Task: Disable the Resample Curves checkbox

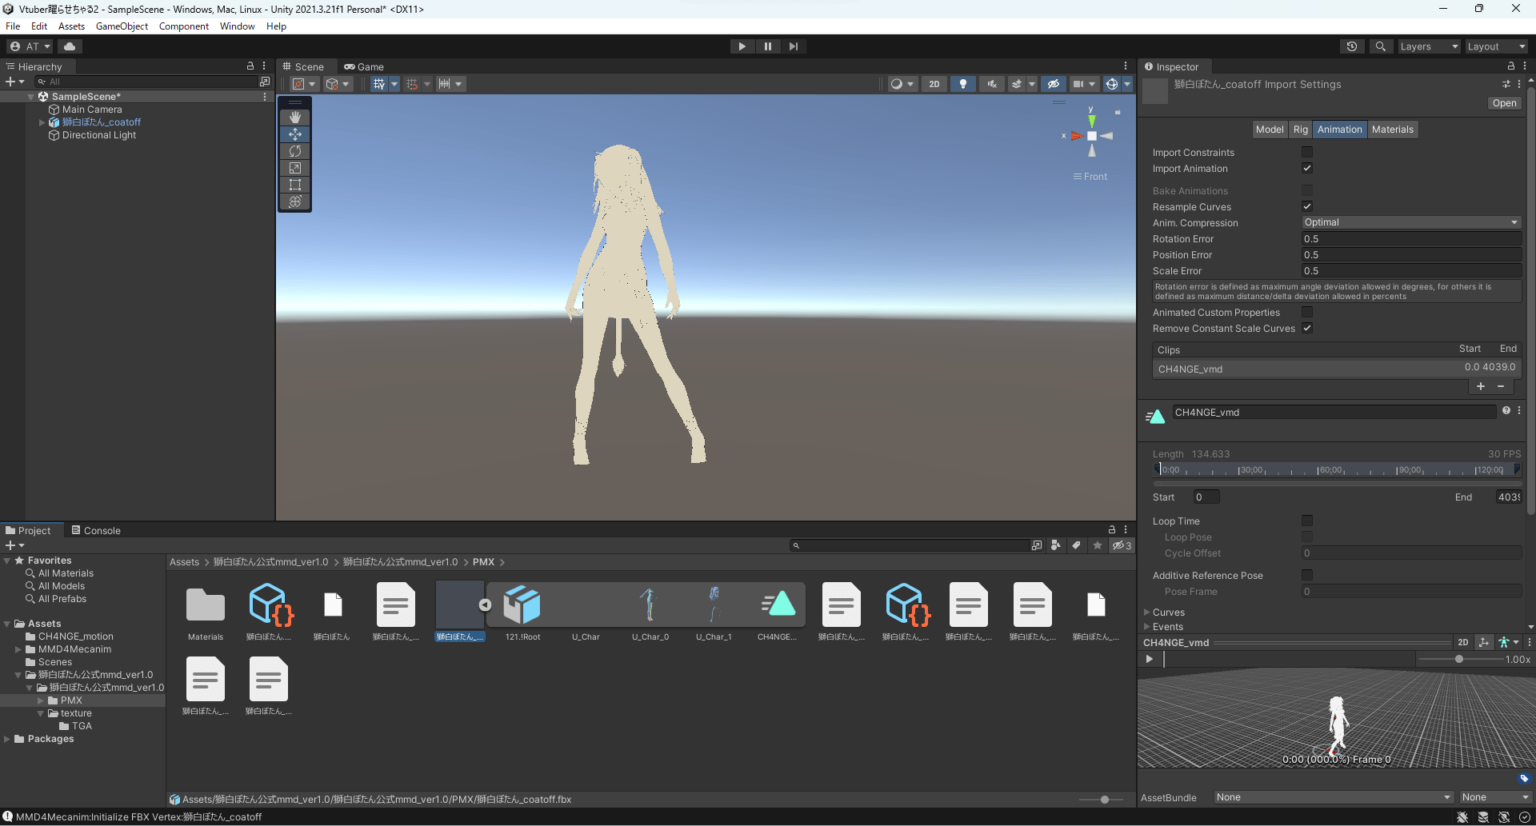Action: (1307, 206)
